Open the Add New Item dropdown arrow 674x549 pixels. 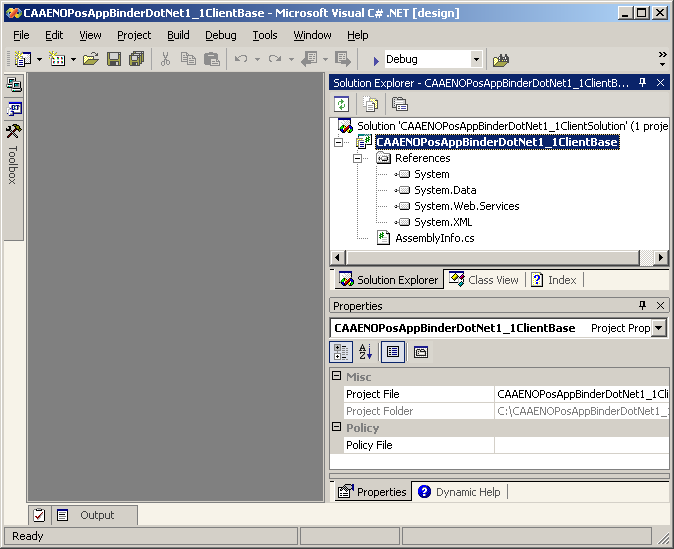pos(74,59)
